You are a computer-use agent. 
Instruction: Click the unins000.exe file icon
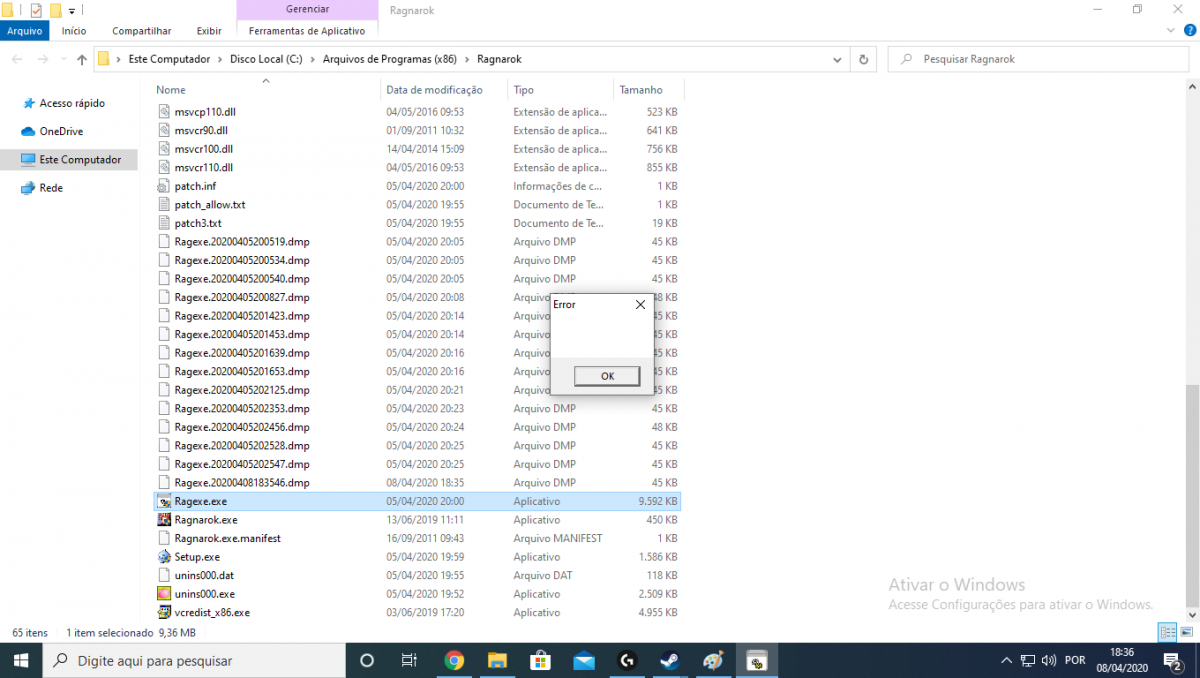165,594
